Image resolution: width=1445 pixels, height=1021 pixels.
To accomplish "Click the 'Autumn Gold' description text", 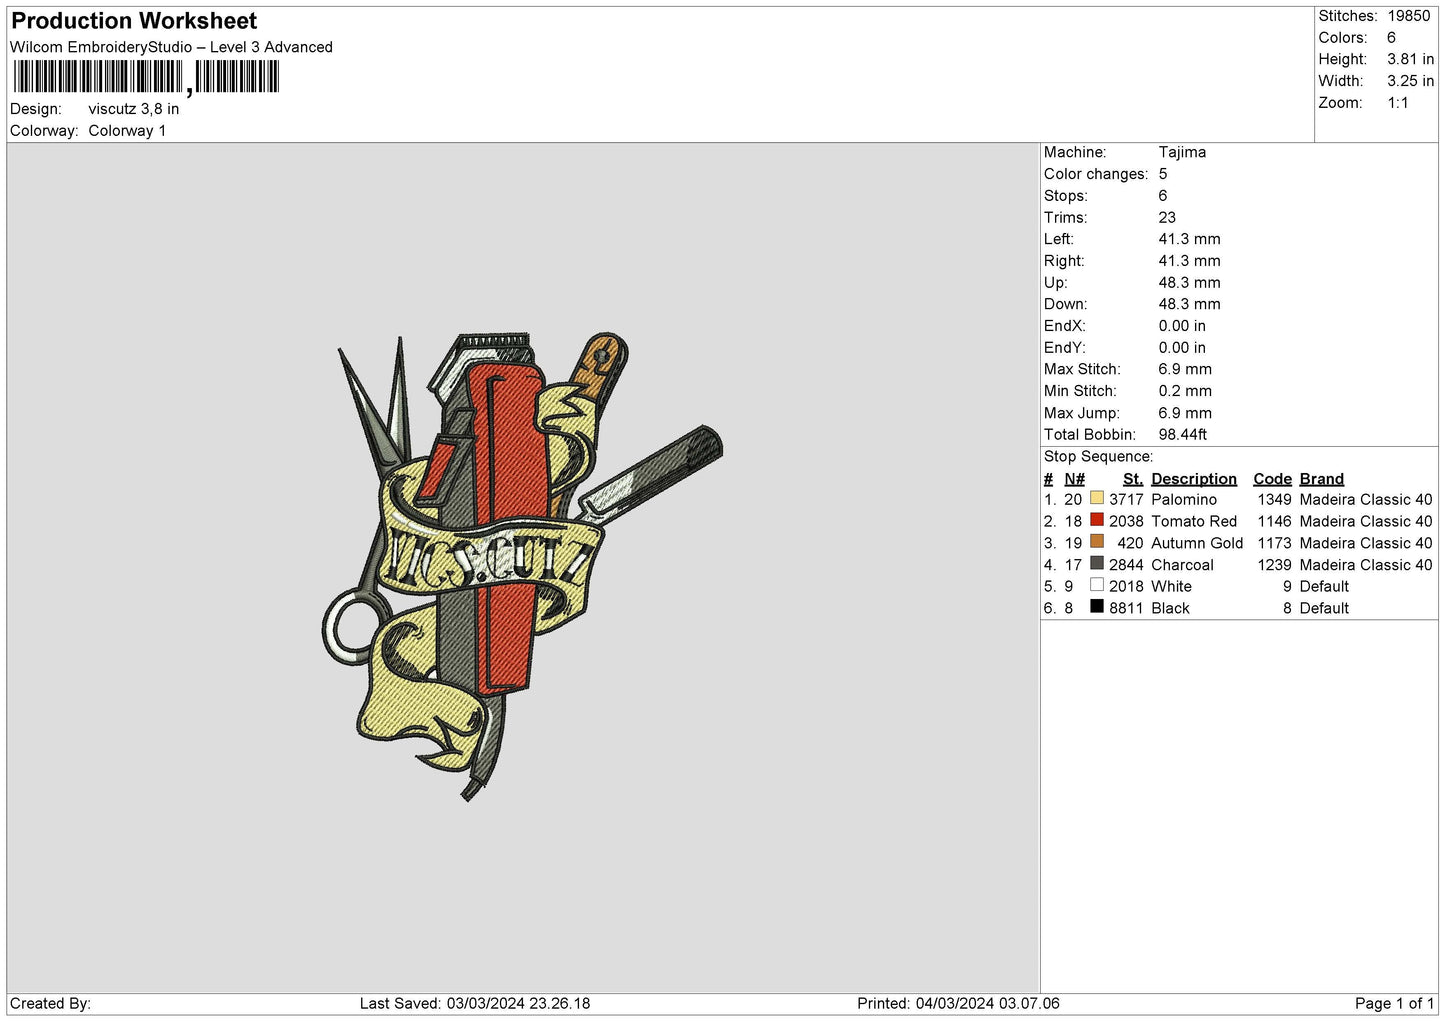I will pyautogui.click(x=1197, y=543).
